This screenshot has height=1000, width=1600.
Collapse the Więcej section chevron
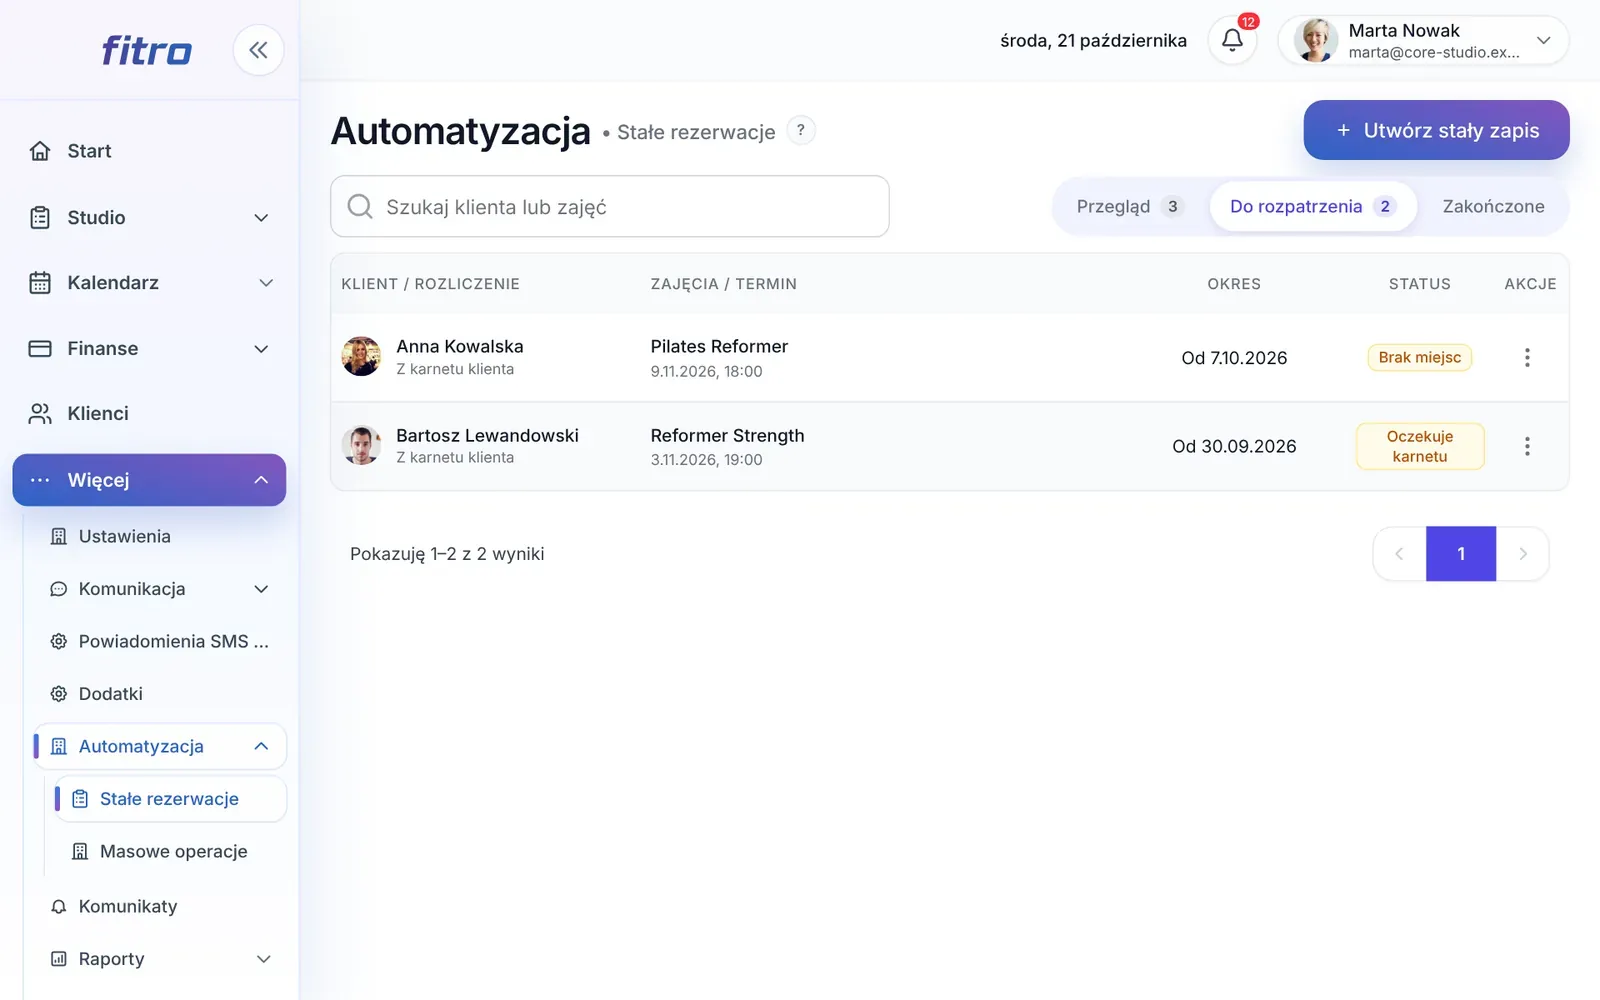[261, 480]
